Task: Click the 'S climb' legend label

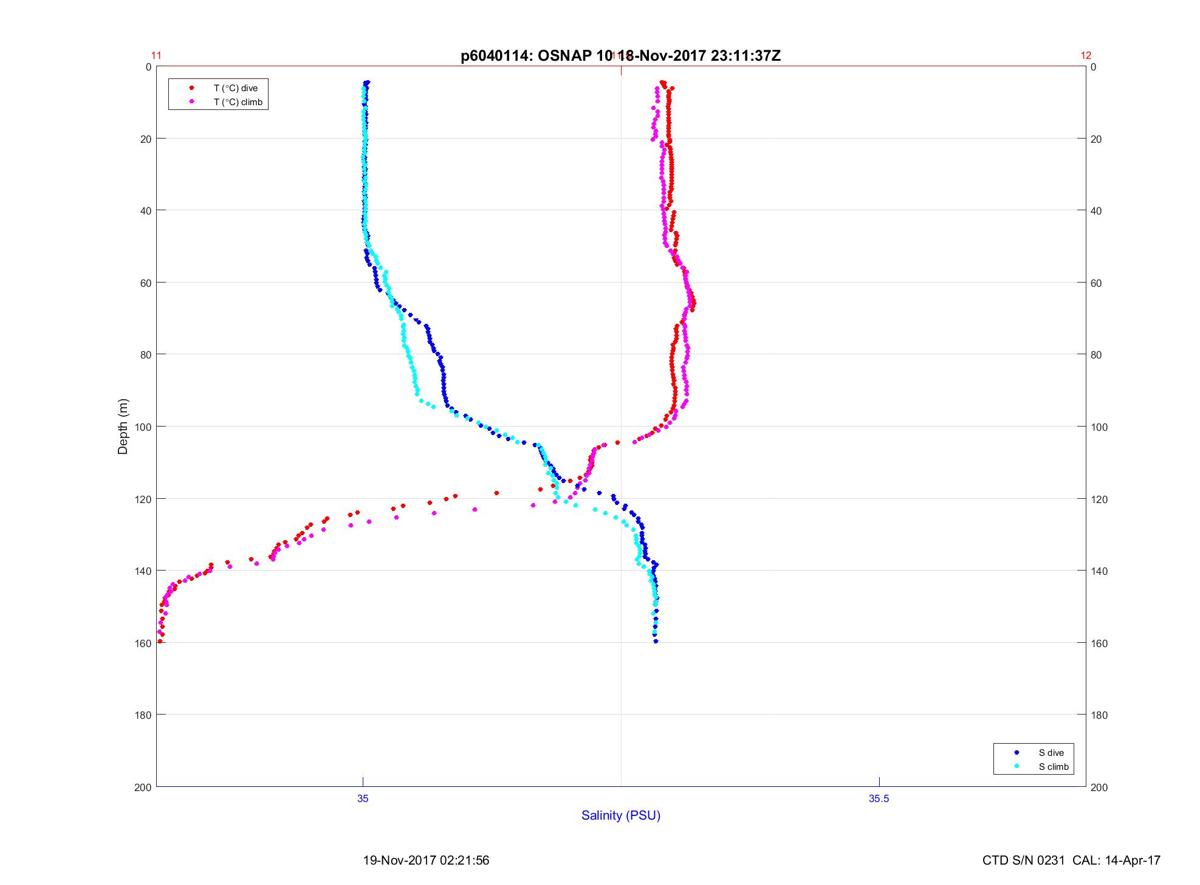Action: click(1054, 767)
